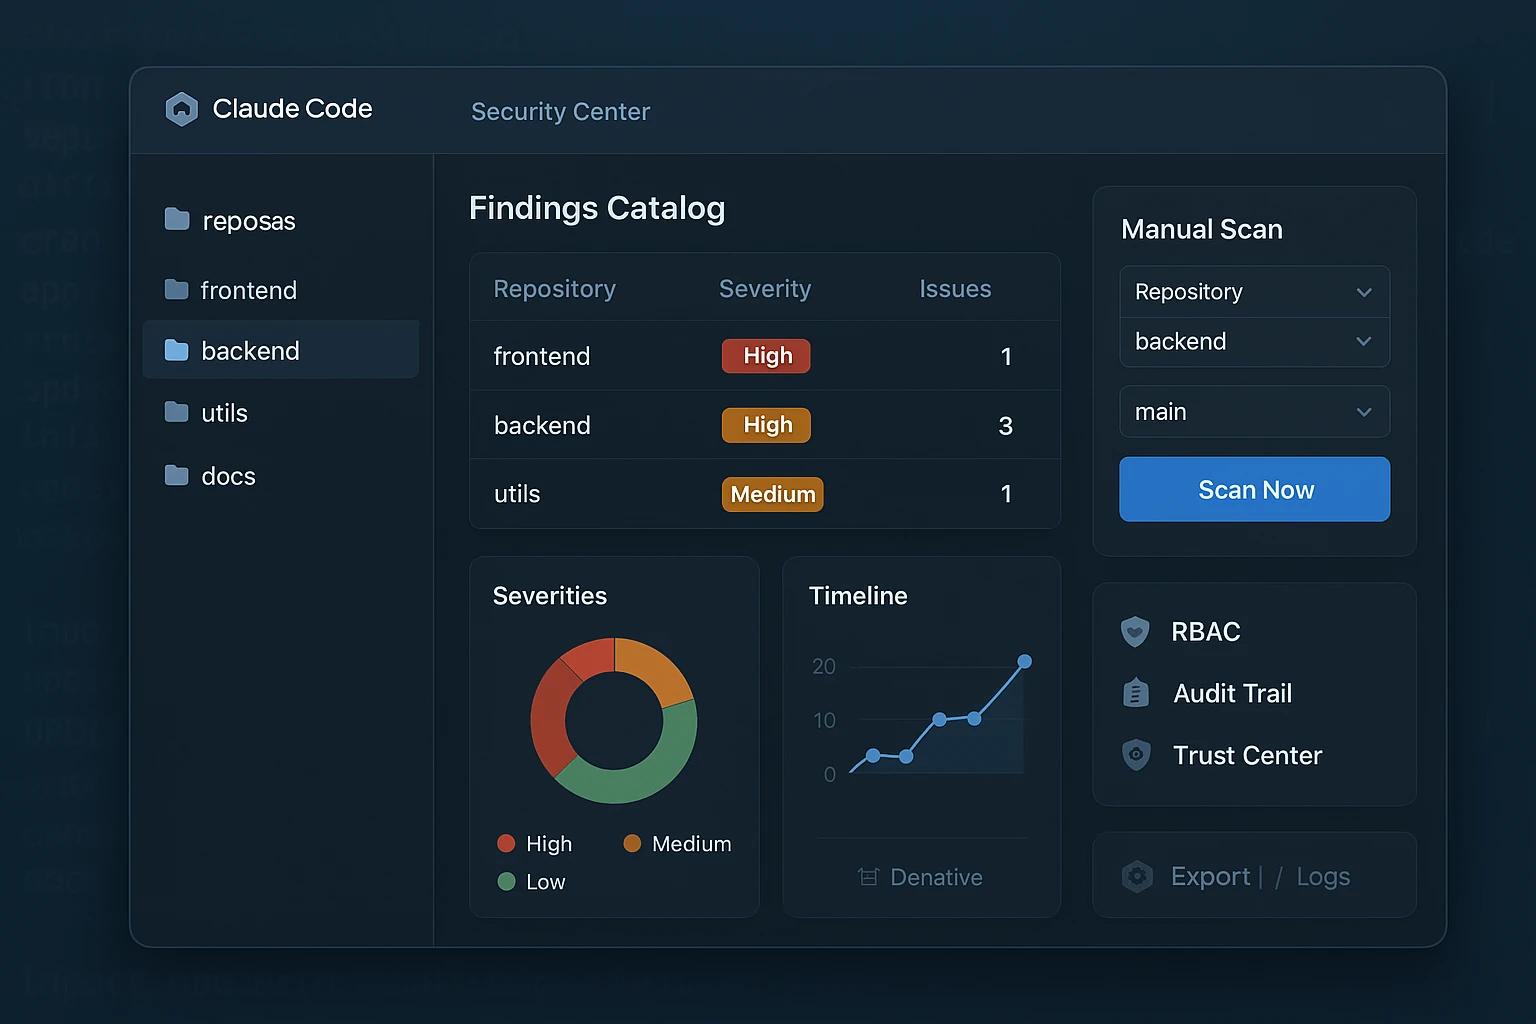
Task: Open the RBAC link
Action: tap(1205, 632)
